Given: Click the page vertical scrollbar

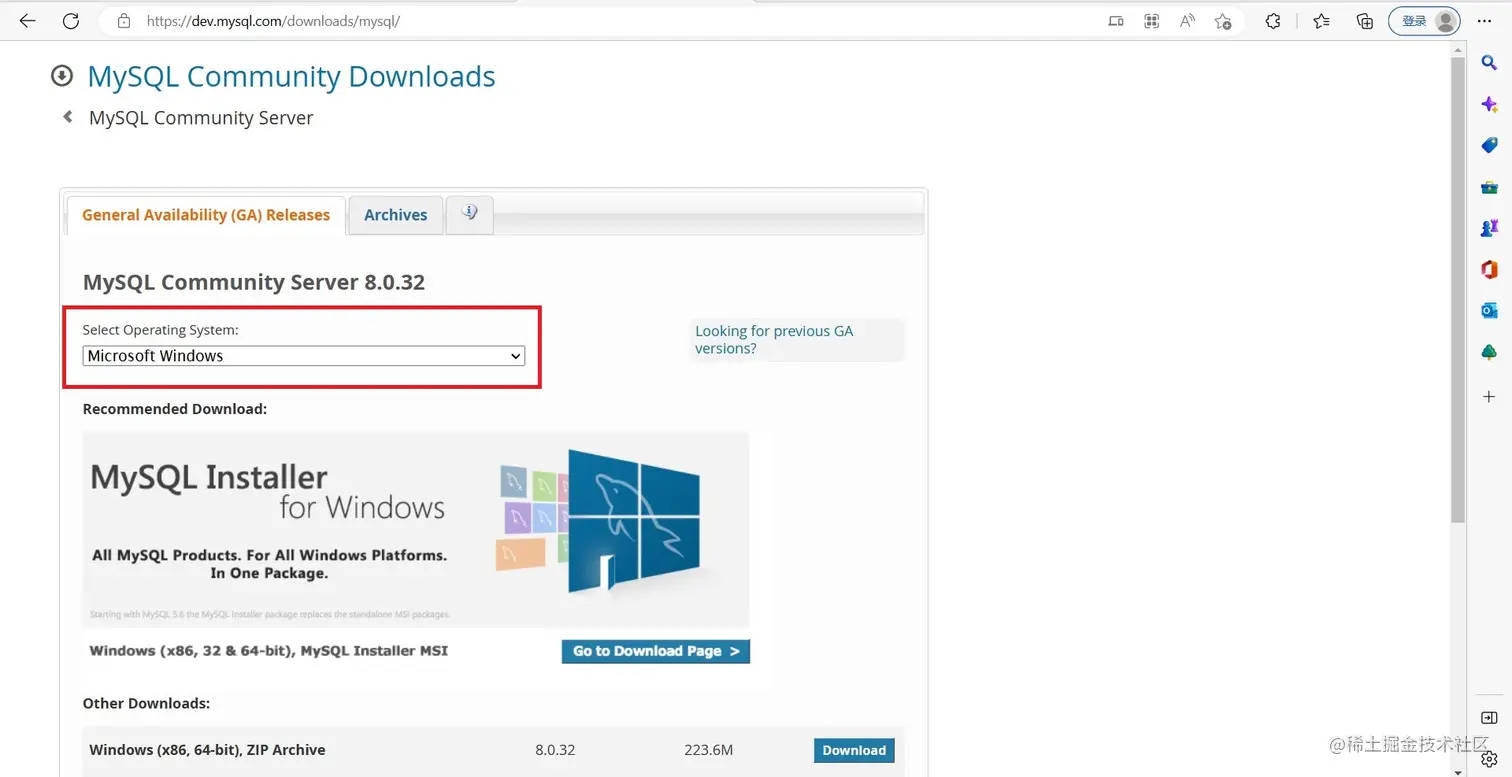Looking at the screenshot, I should click(x=1458, y=290).
